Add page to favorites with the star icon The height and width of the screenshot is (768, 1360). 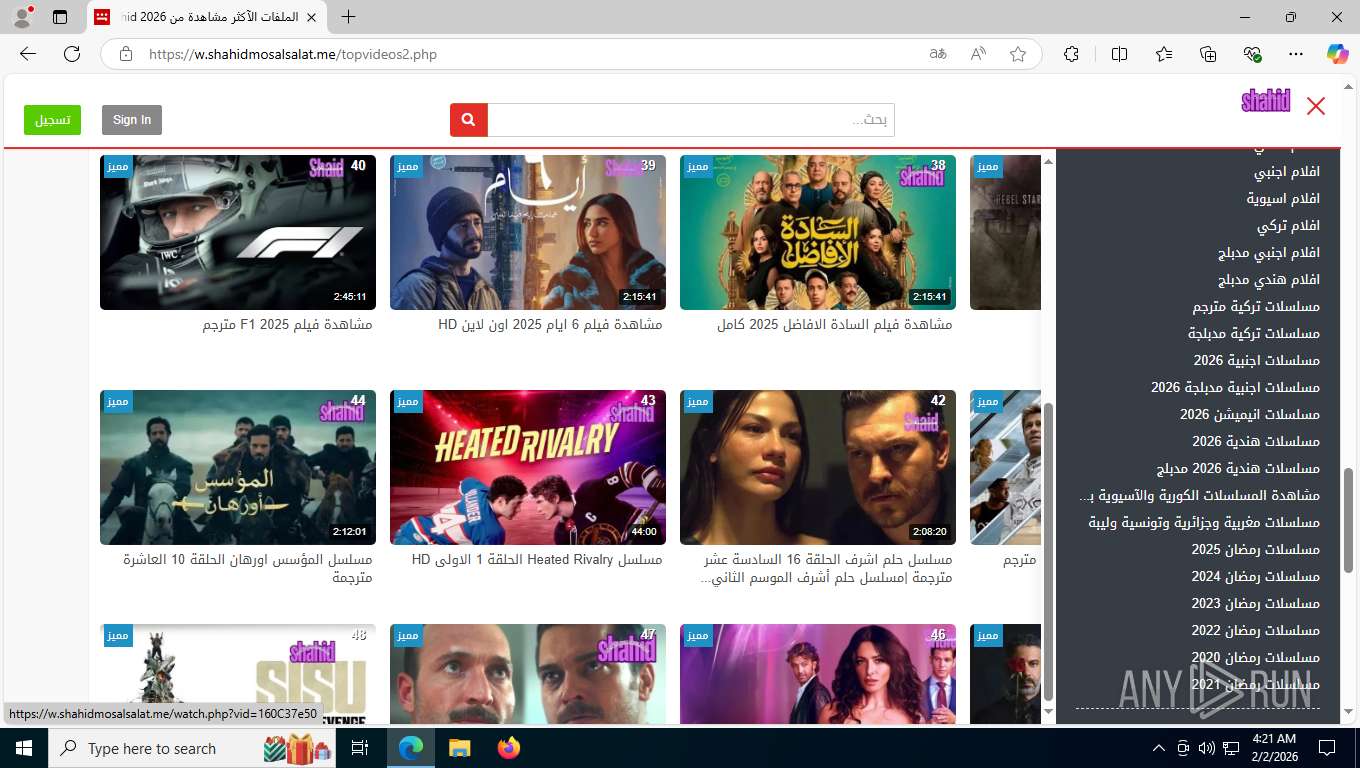[x=1018, y=54]
